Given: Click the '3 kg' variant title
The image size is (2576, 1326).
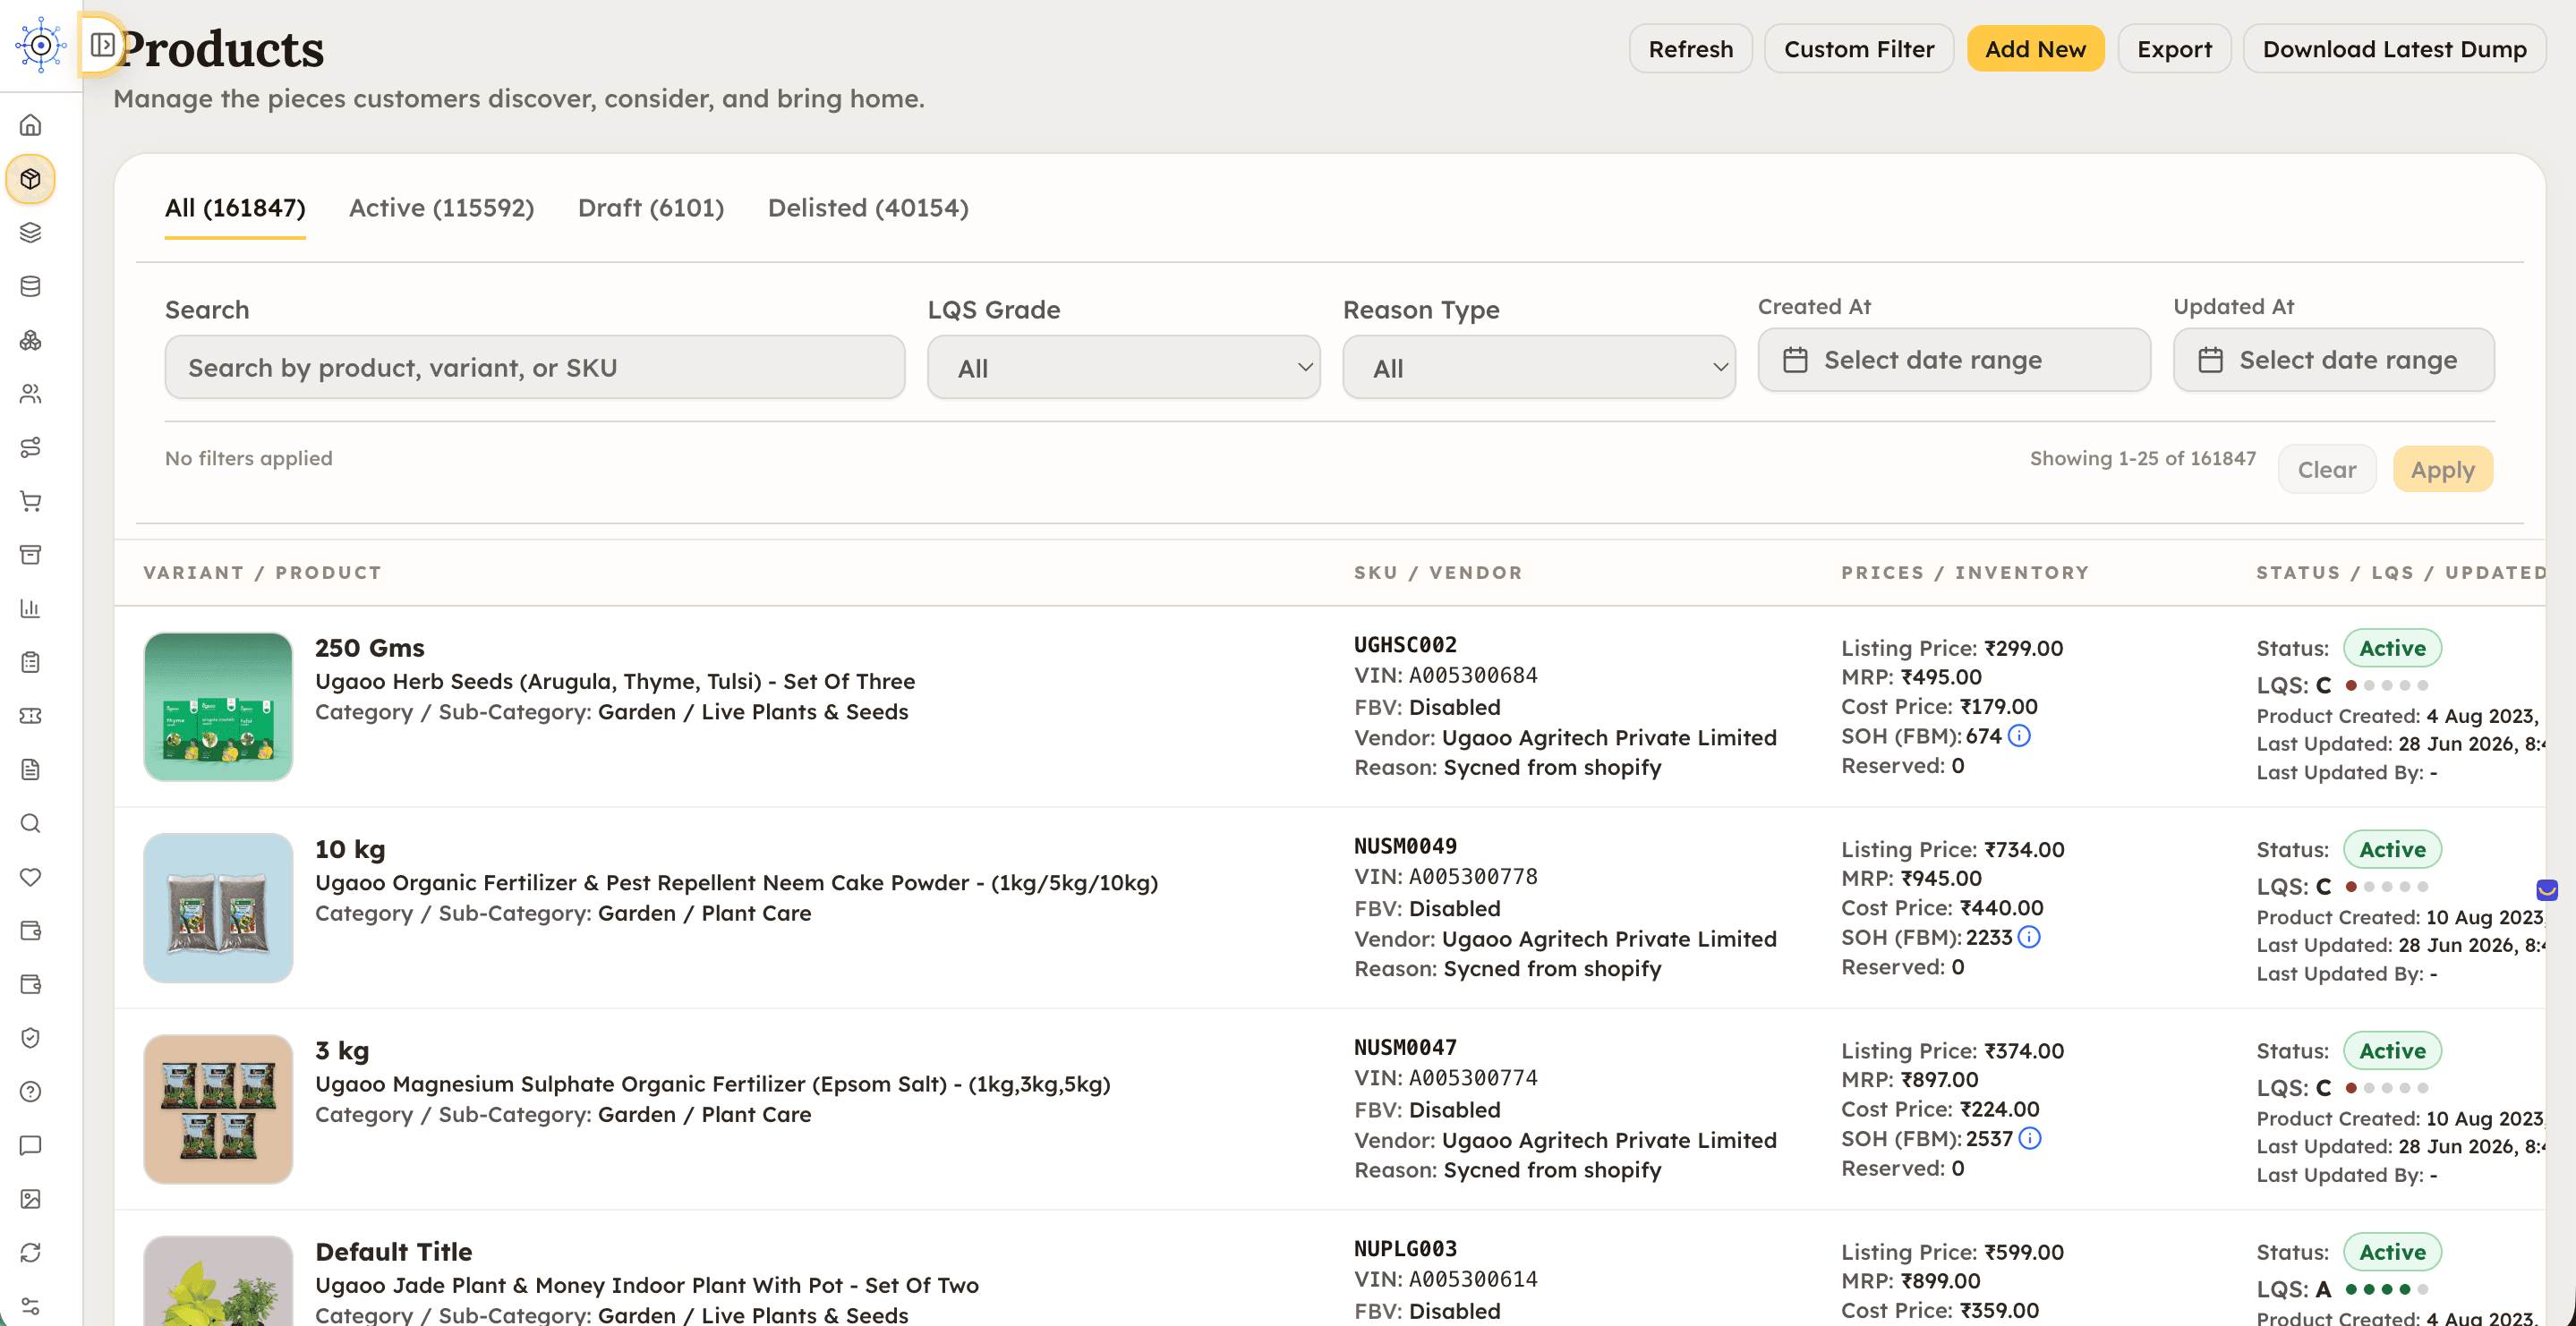Looking at the screenshot, I should coord(342,1050).
